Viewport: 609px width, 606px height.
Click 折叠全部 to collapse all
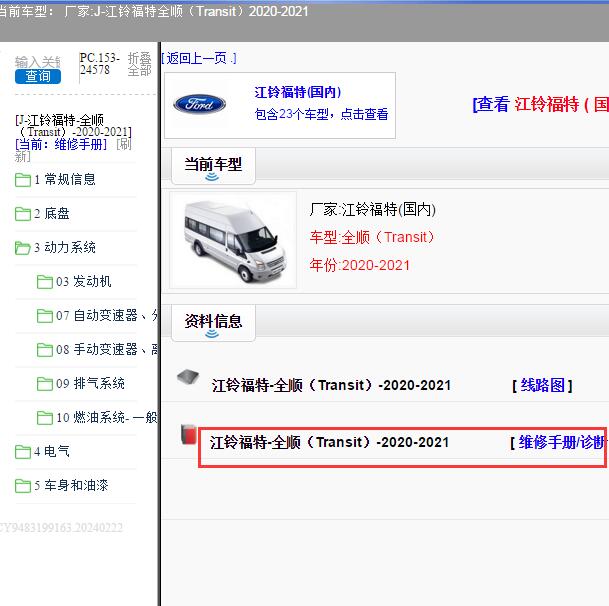click(x=139, y=64)
